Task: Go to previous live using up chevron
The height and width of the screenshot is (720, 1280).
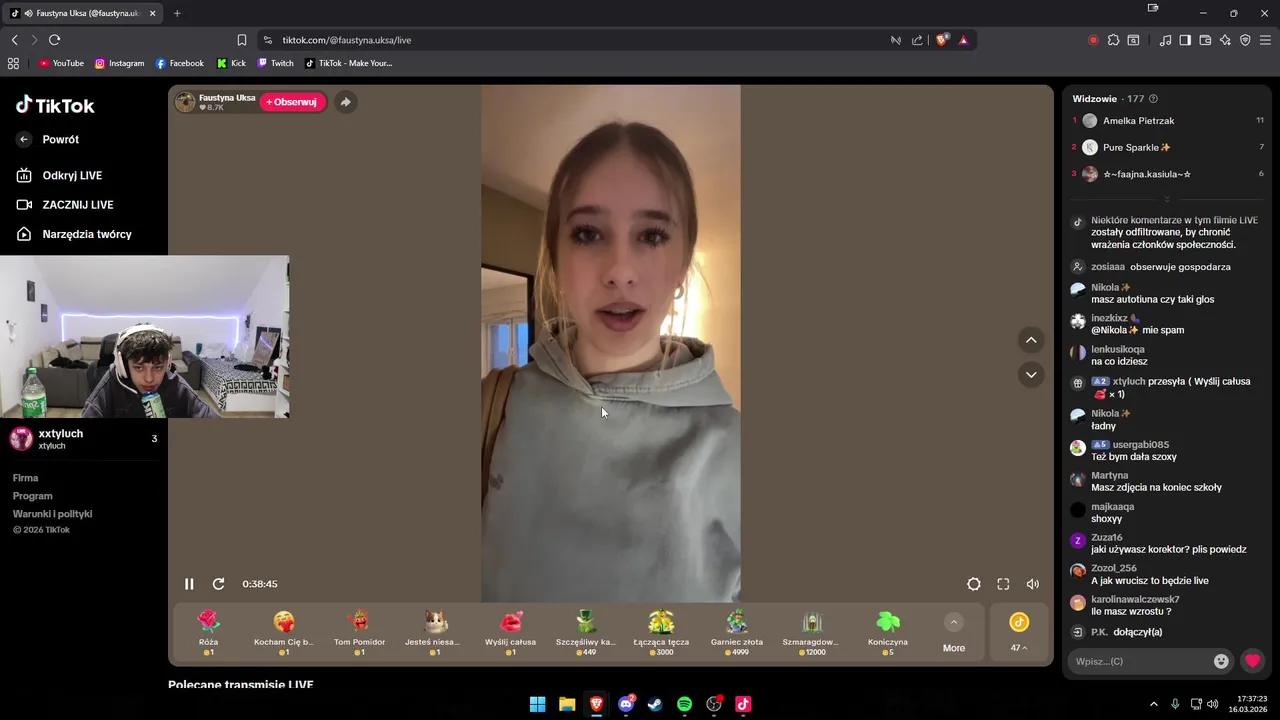Action: click(x=1031, y=340)
